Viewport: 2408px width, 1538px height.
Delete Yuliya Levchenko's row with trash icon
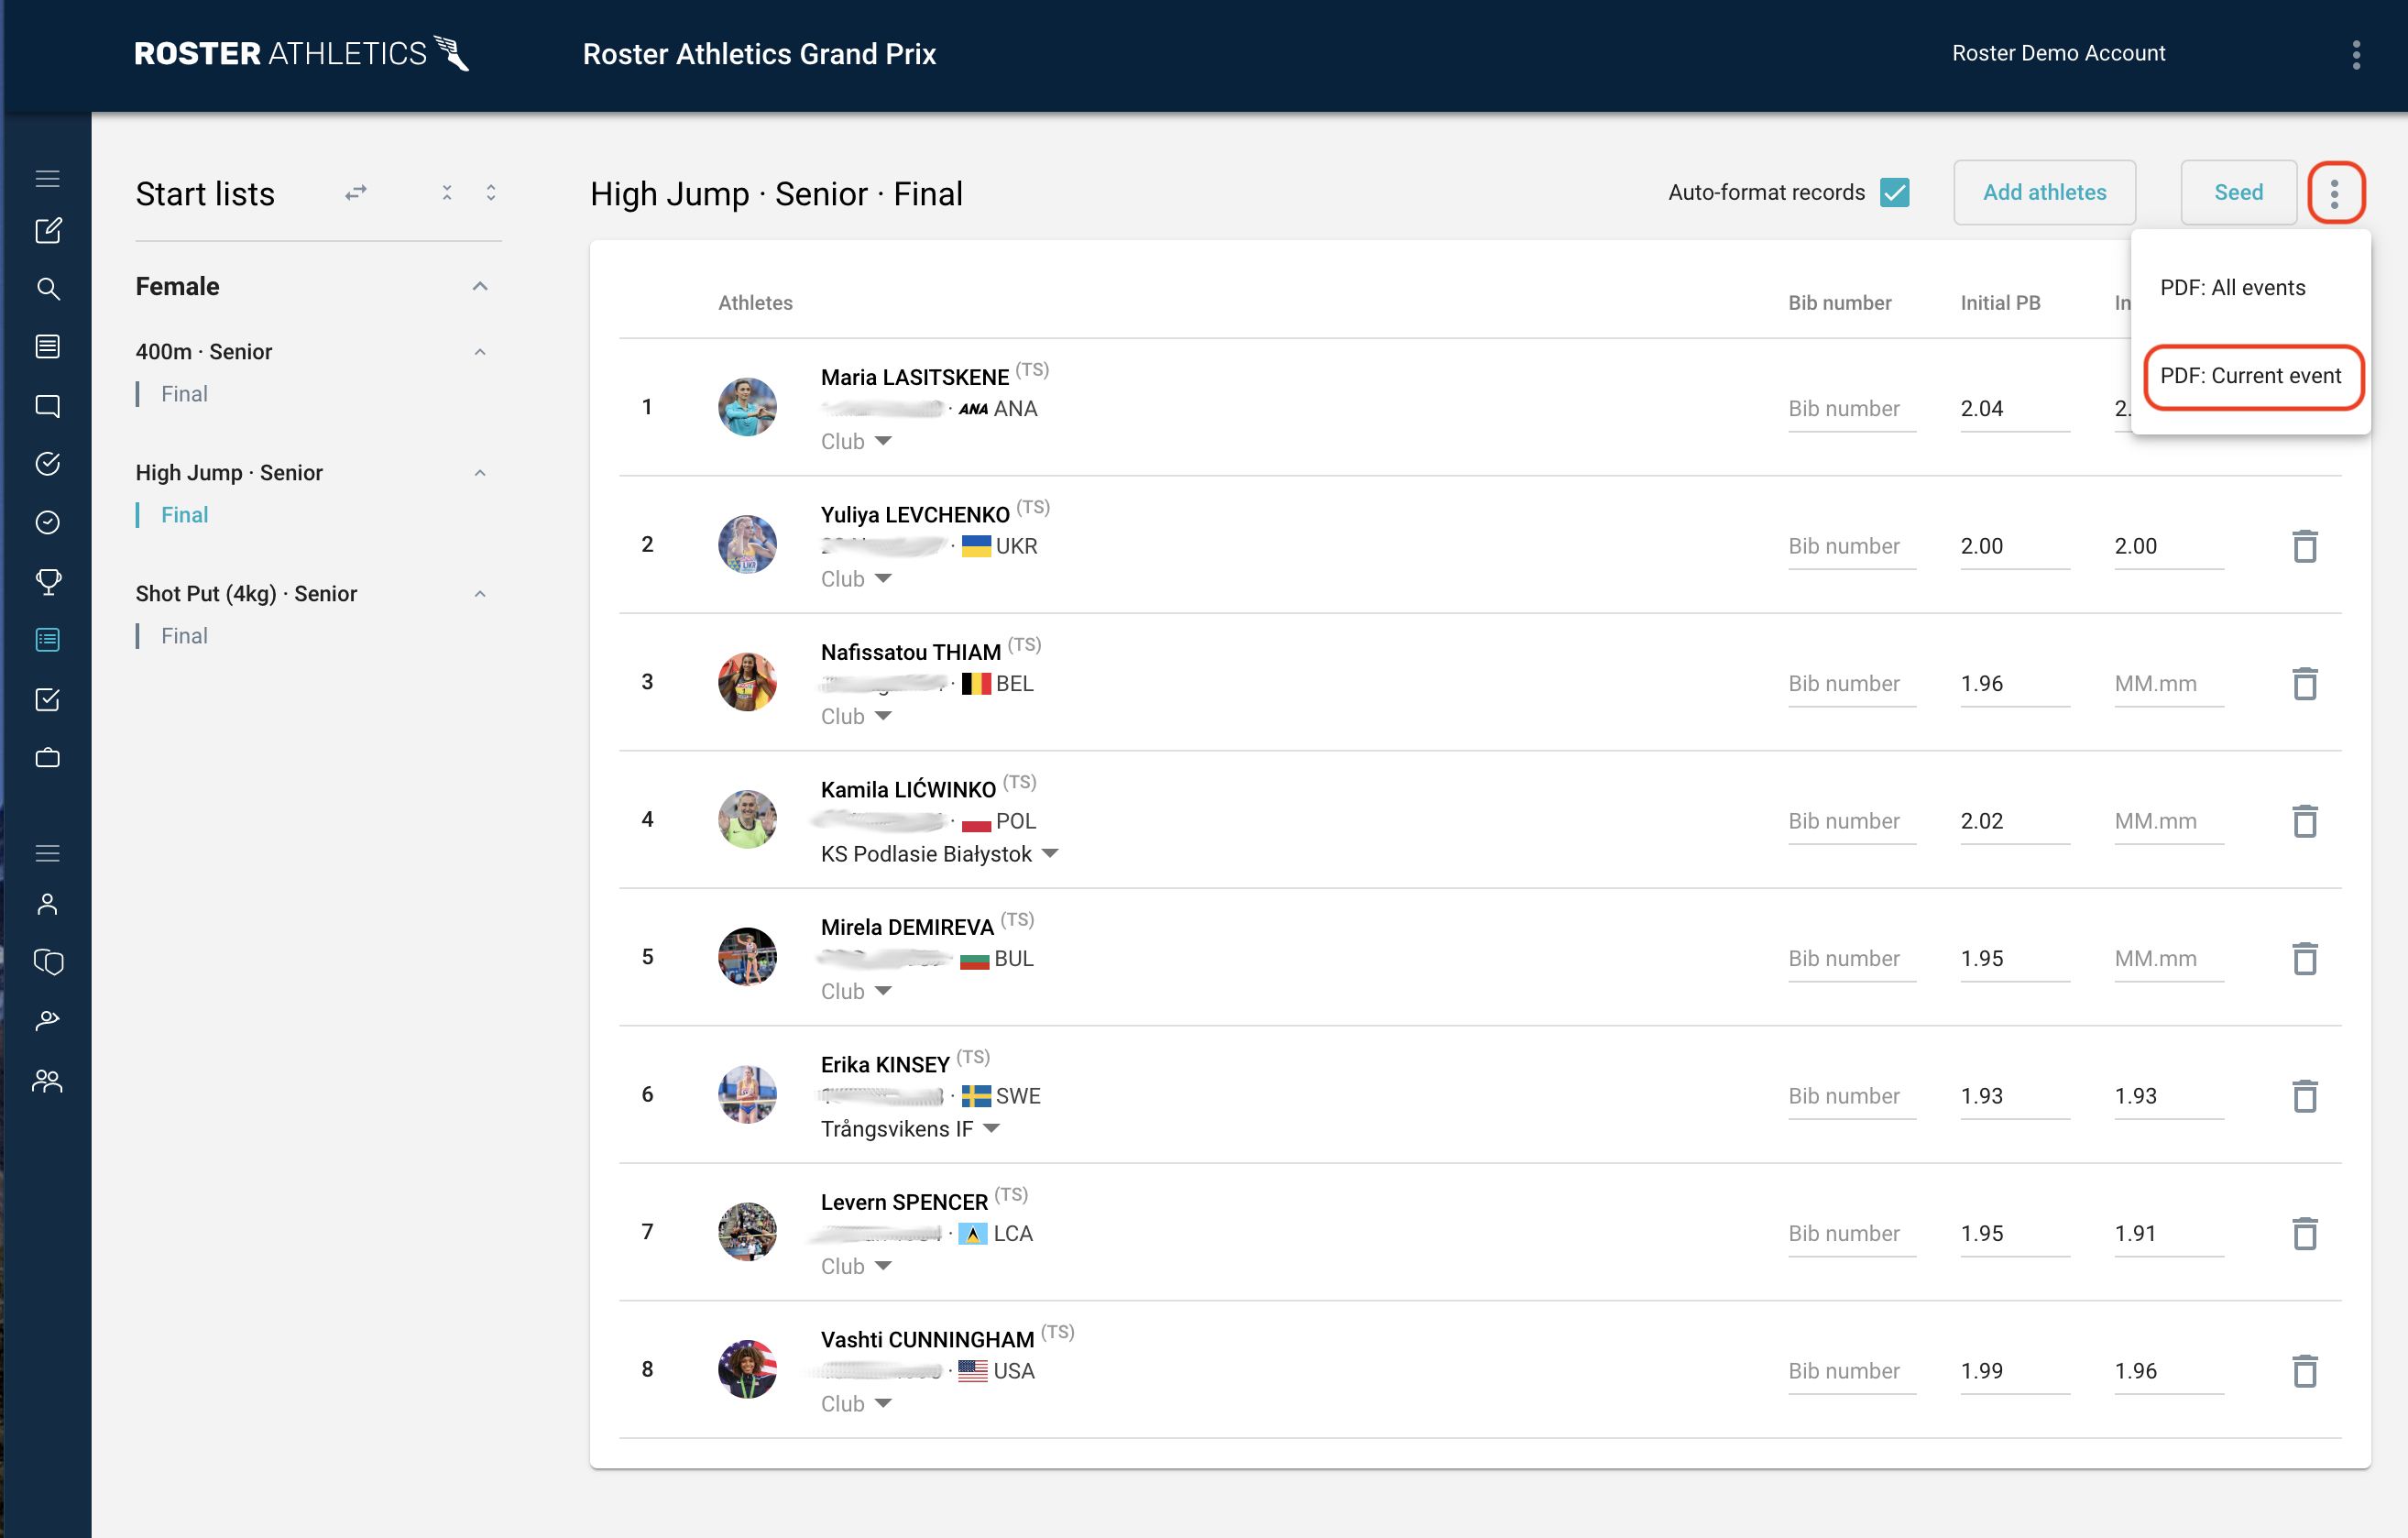[2304, 546]
